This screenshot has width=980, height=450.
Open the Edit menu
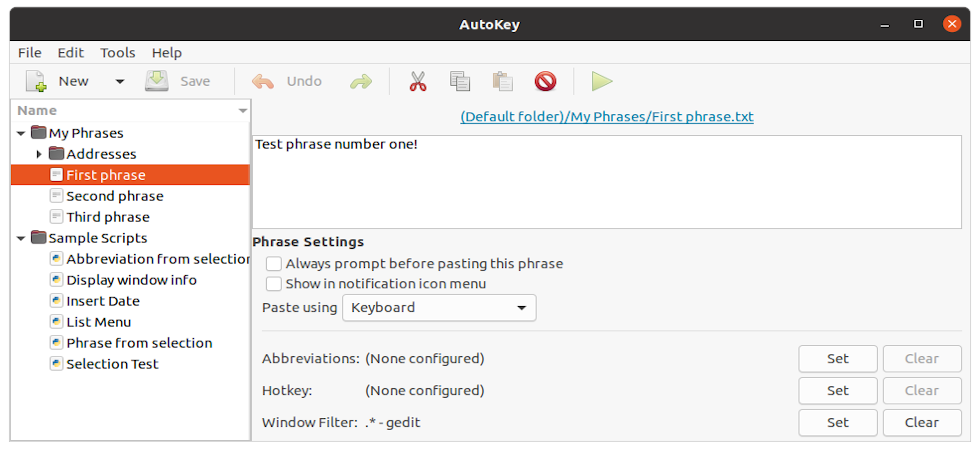(x=71, y=53)
